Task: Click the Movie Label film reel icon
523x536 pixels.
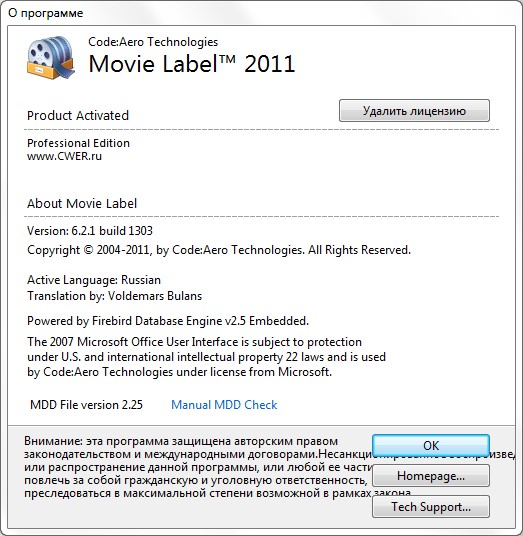Action: pos(51,57)
